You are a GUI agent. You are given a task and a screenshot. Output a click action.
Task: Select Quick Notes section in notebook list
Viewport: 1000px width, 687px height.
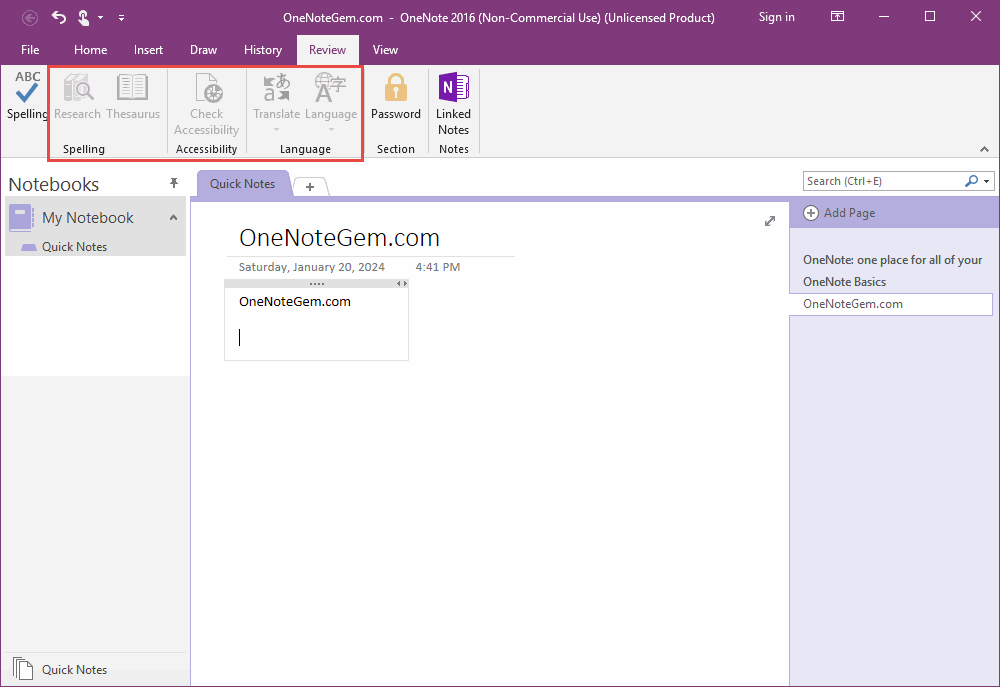pos(74,247)
